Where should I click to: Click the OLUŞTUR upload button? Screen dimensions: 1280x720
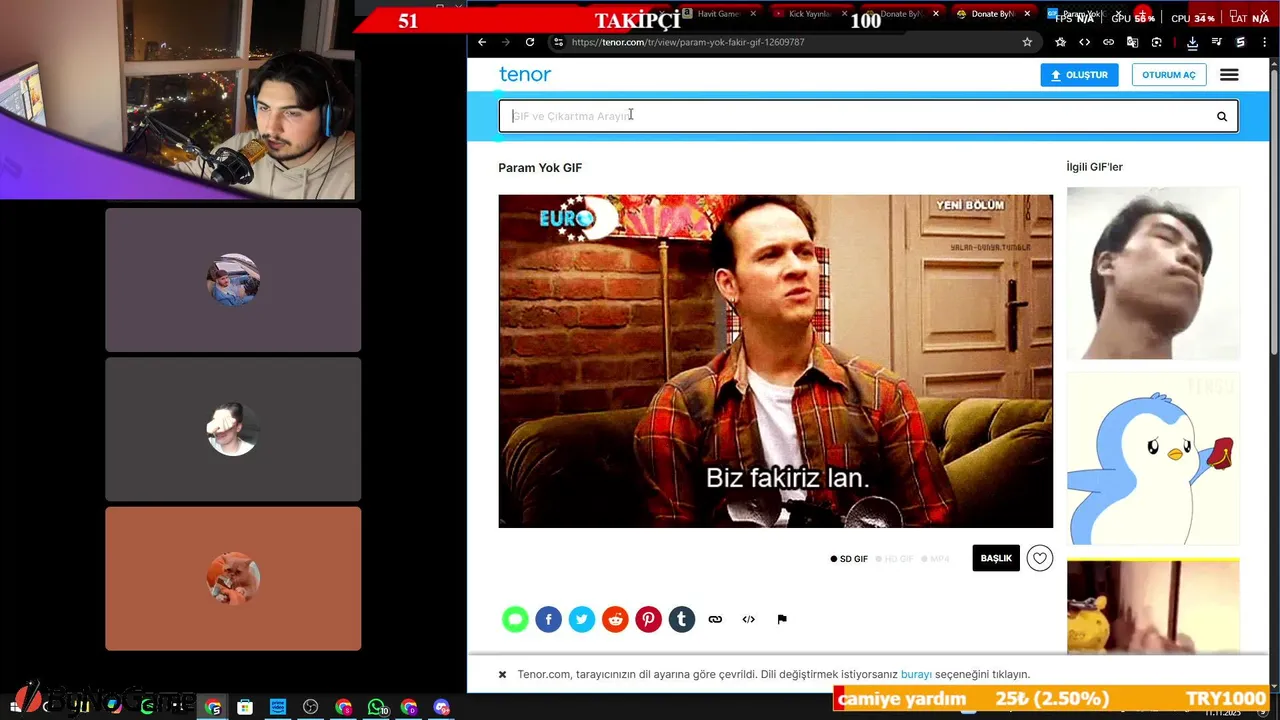(x=1079, y=75)
